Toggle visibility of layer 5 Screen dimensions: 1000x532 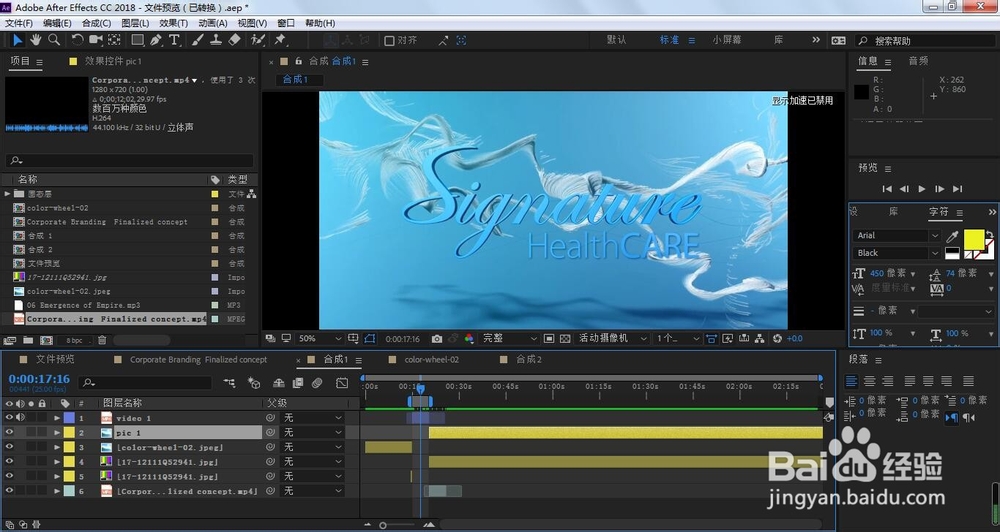pyautogui.click(x=9, y=477)
